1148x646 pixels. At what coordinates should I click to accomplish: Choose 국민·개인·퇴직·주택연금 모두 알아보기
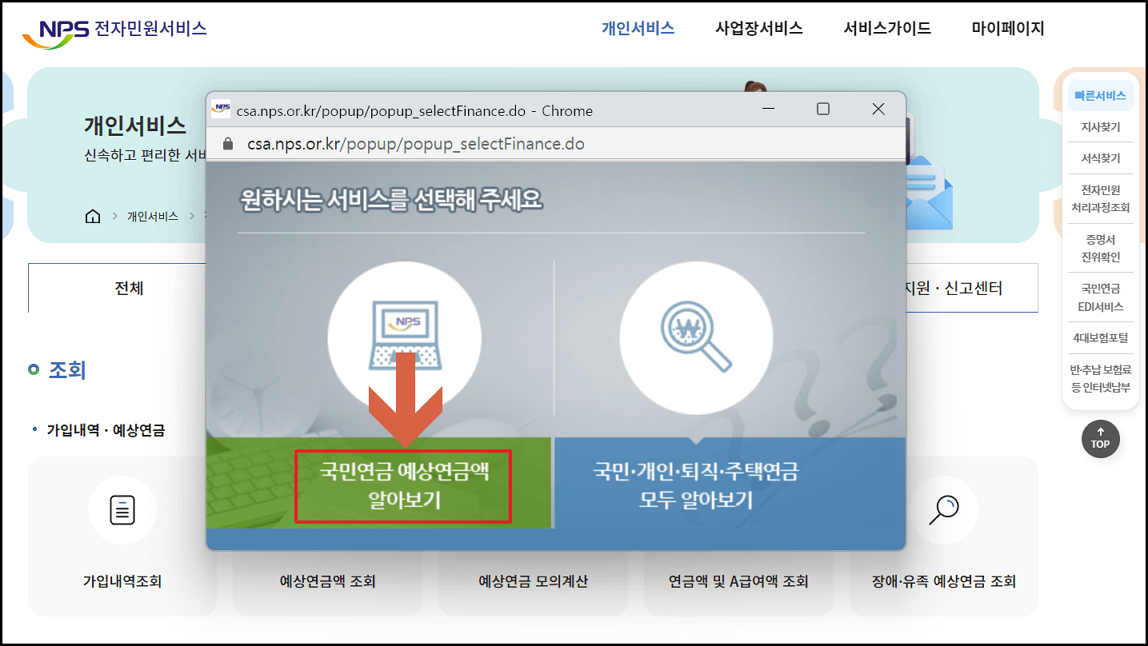[x=697, y=485]
